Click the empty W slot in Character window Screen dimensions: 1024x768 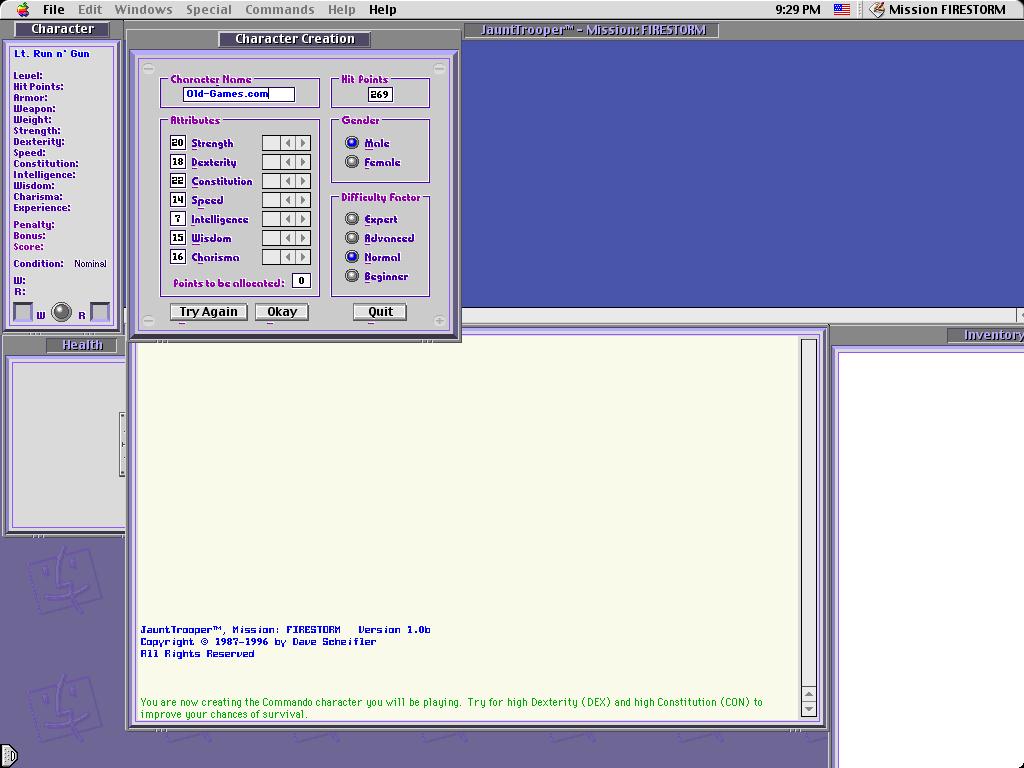point(23,312)
